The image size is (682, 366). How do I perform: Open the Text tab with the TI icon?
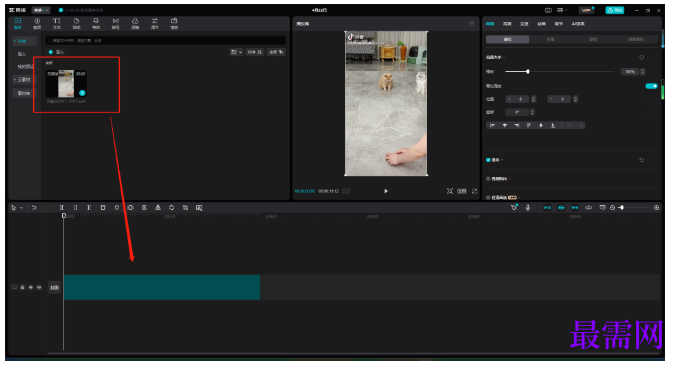(57, 24)
